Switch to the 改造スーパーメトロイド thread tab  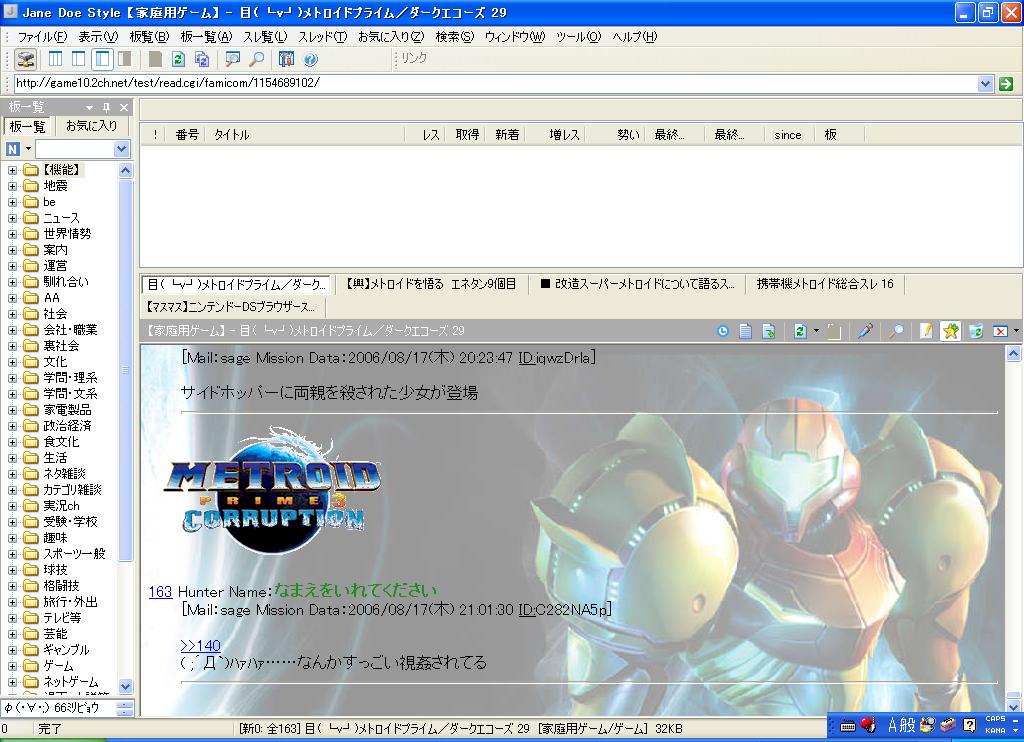tap(637, 284)
